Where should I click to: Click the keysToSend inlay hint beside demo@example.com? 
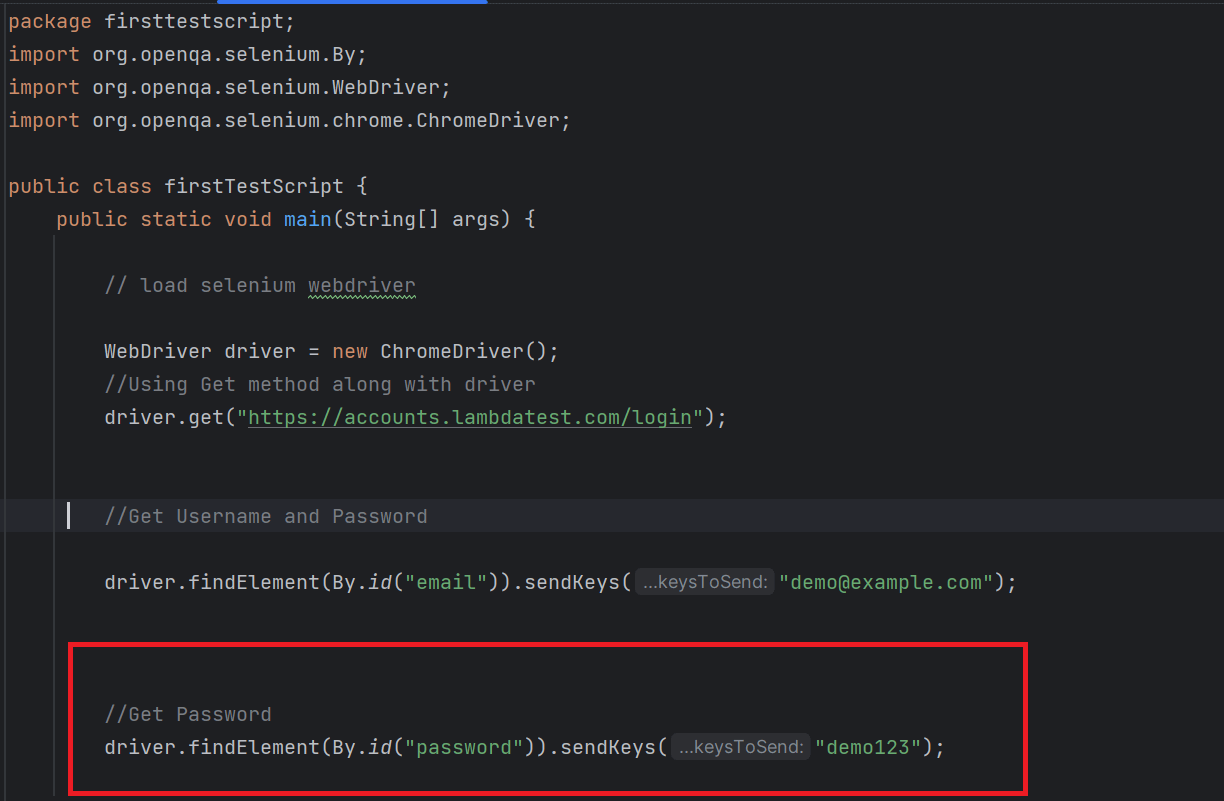tap(704, 581)
